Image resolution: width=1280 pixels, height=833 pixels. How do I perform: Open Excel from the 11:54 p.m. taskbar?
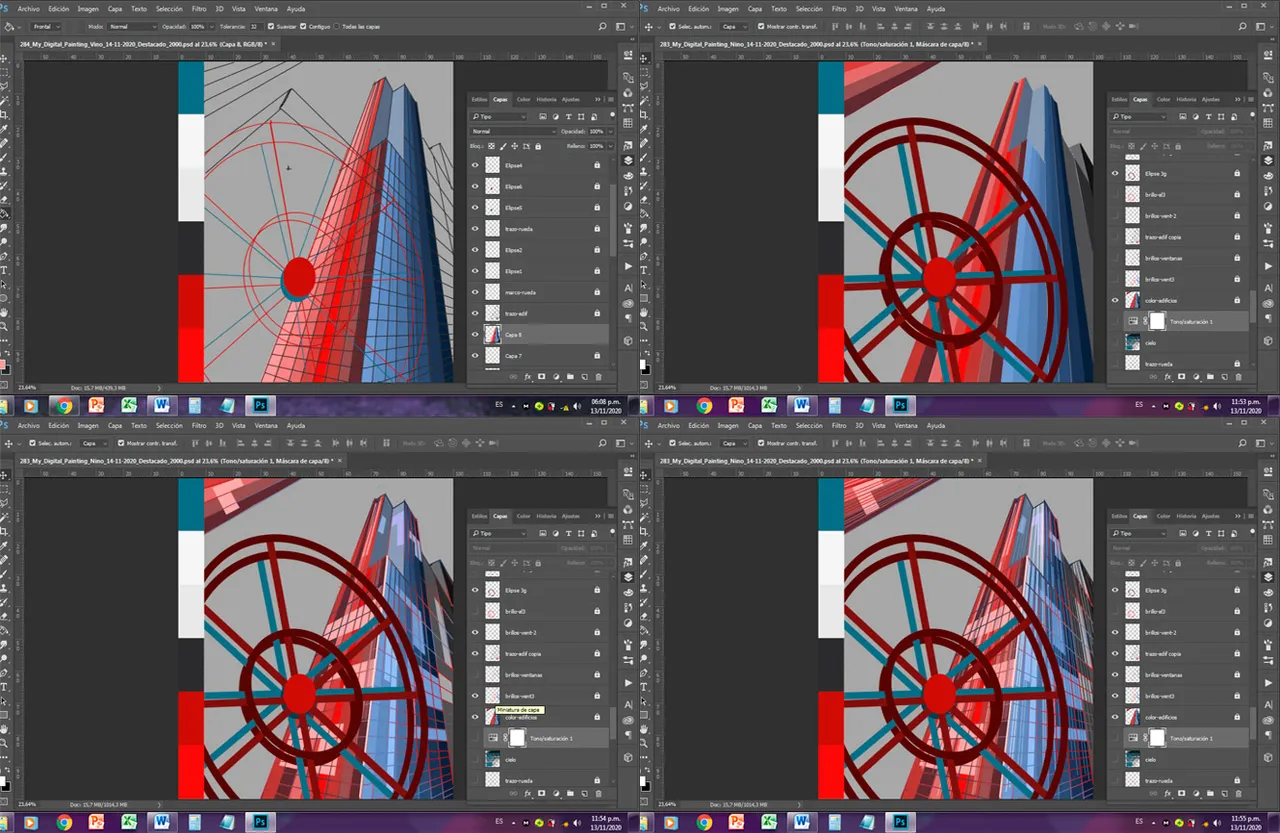(x=129, y=822)
